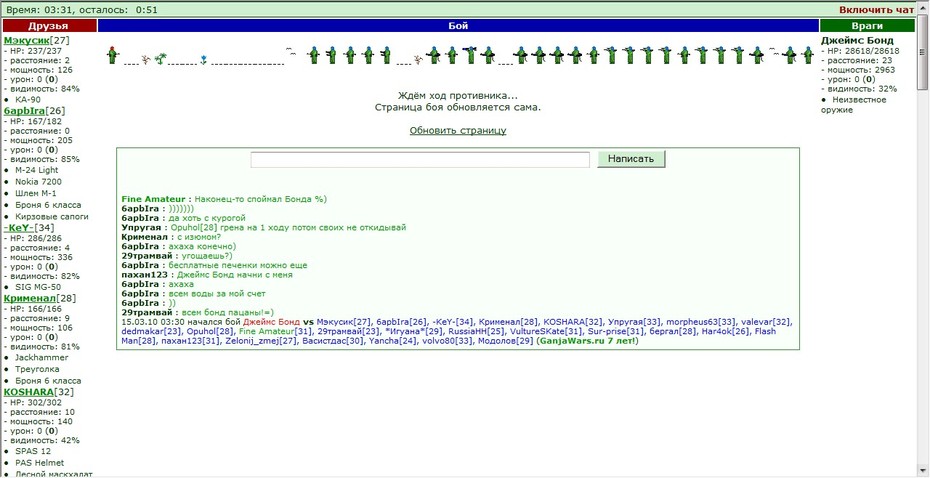Click the blue flower on the battlefield

(203, 59)
